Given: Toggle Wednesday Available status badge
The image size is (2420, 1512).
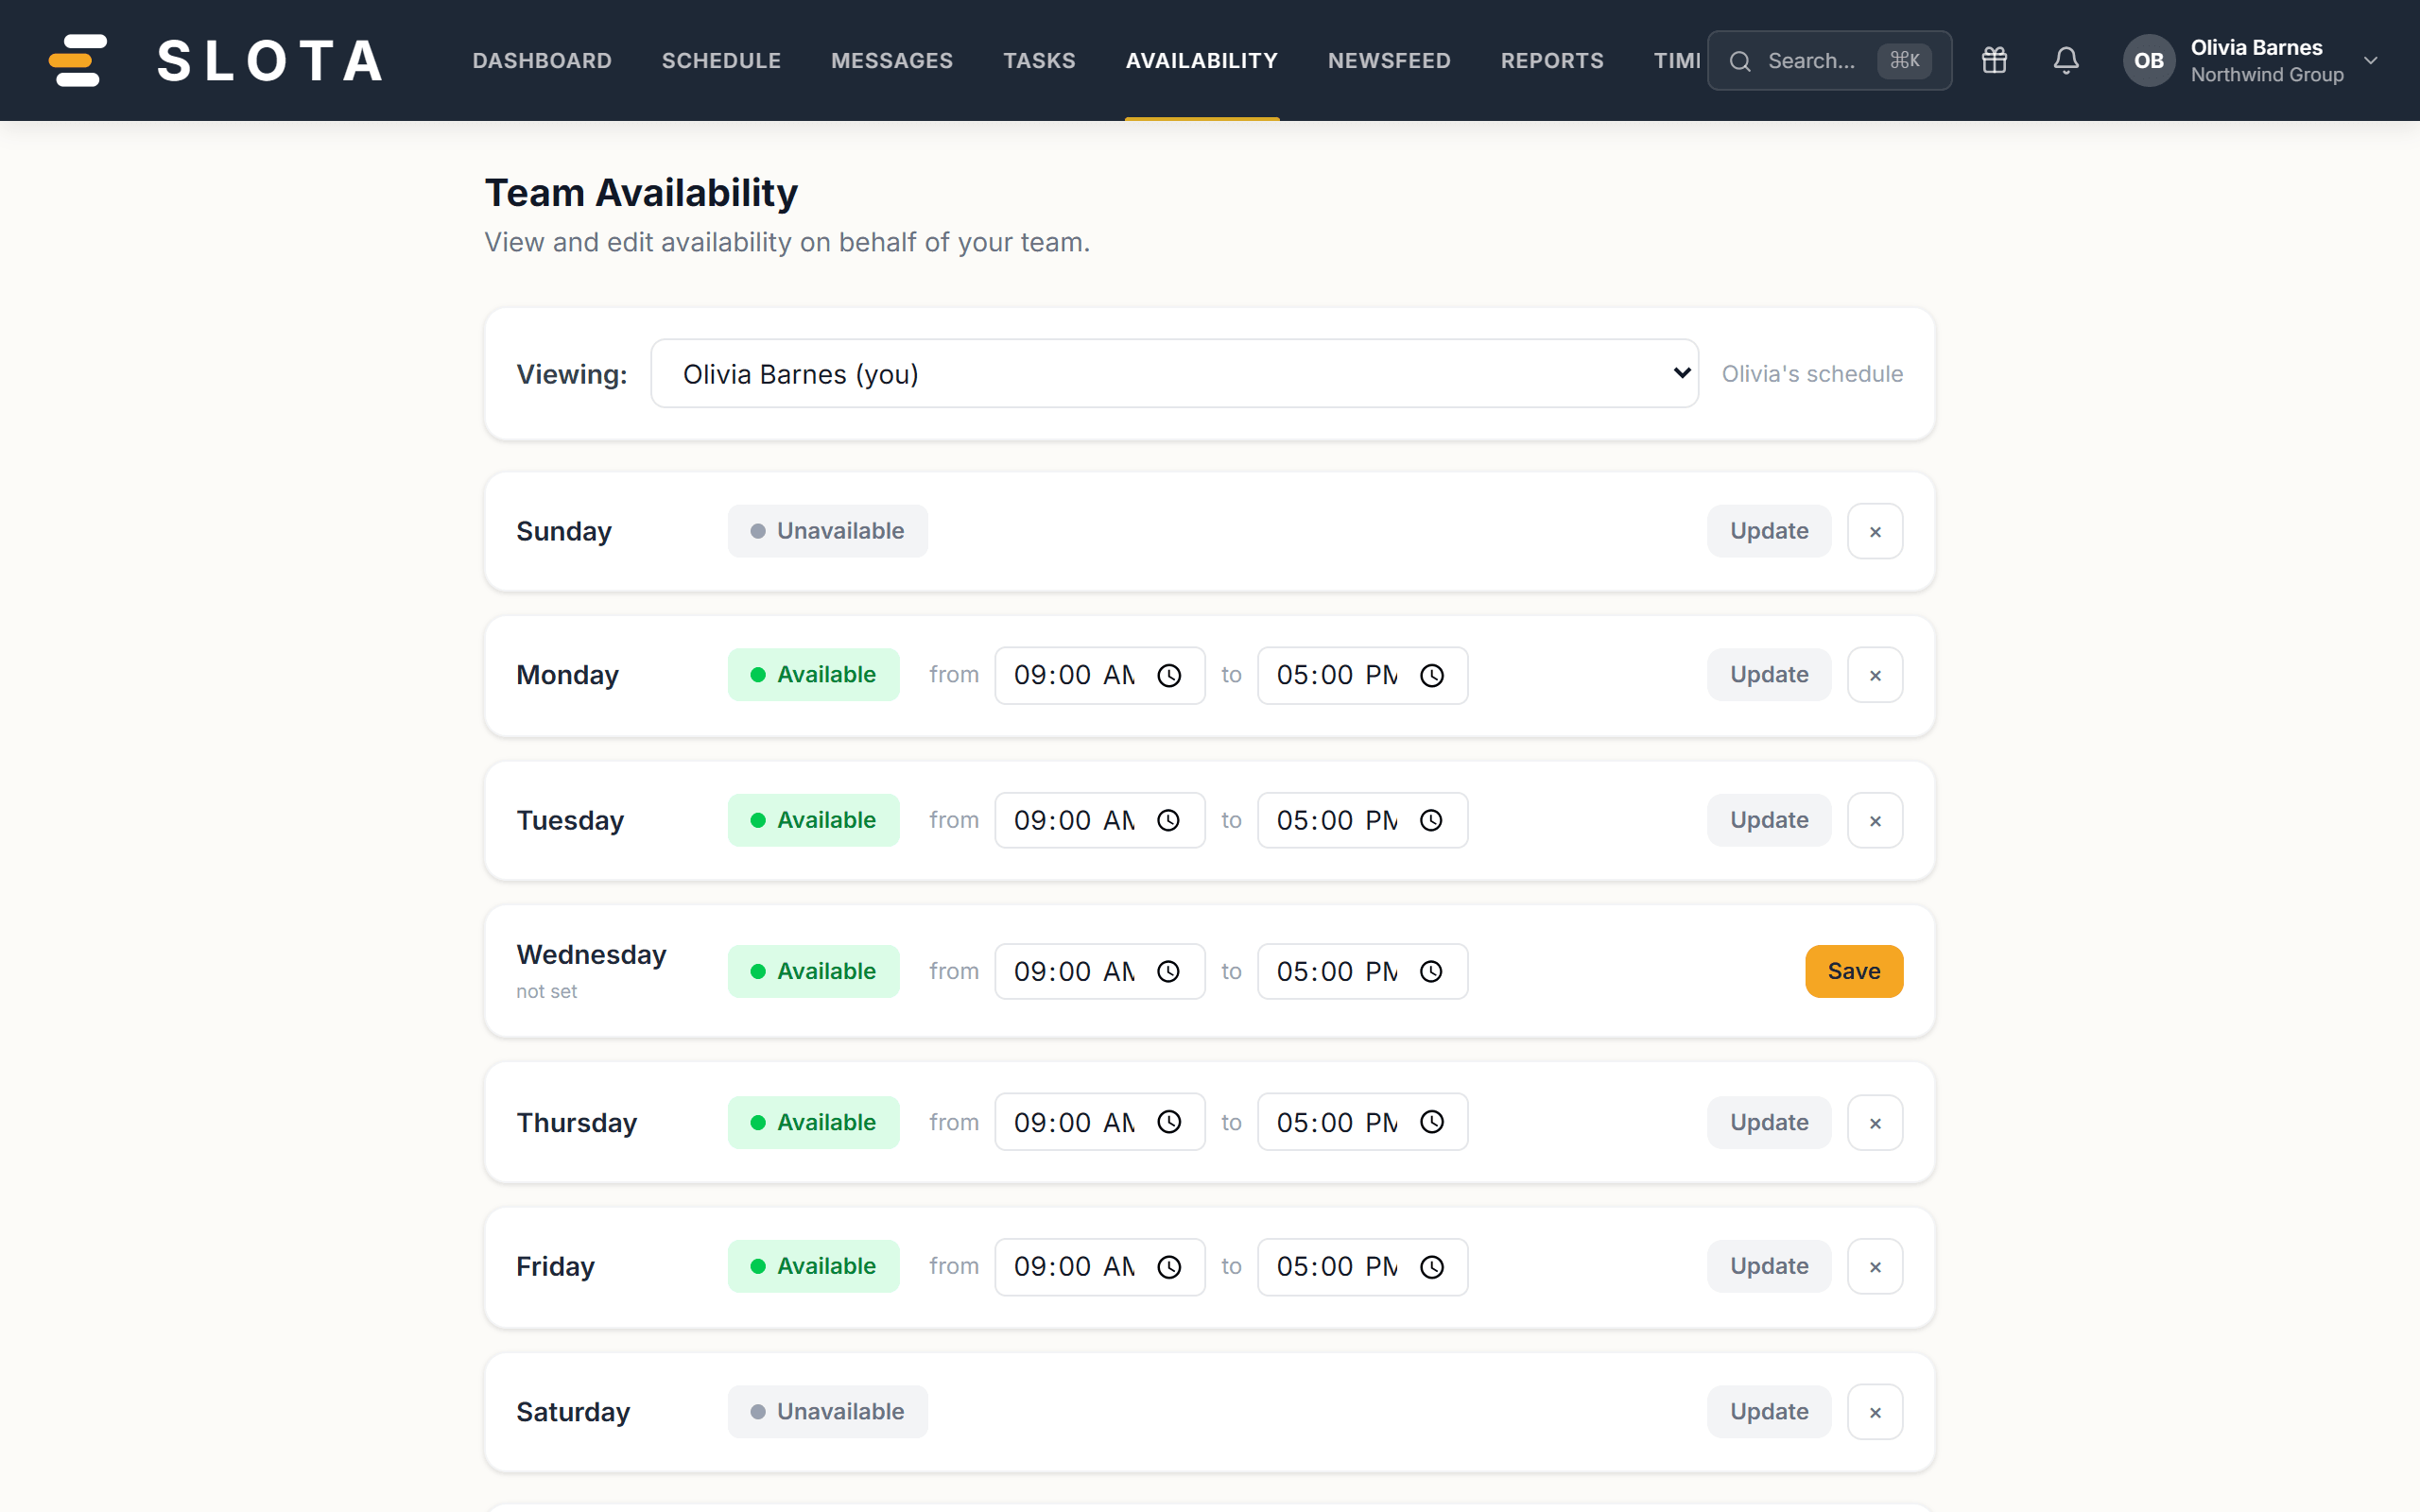Looking at the screenshot, I should pyautogui.click(x=813, y=971).
